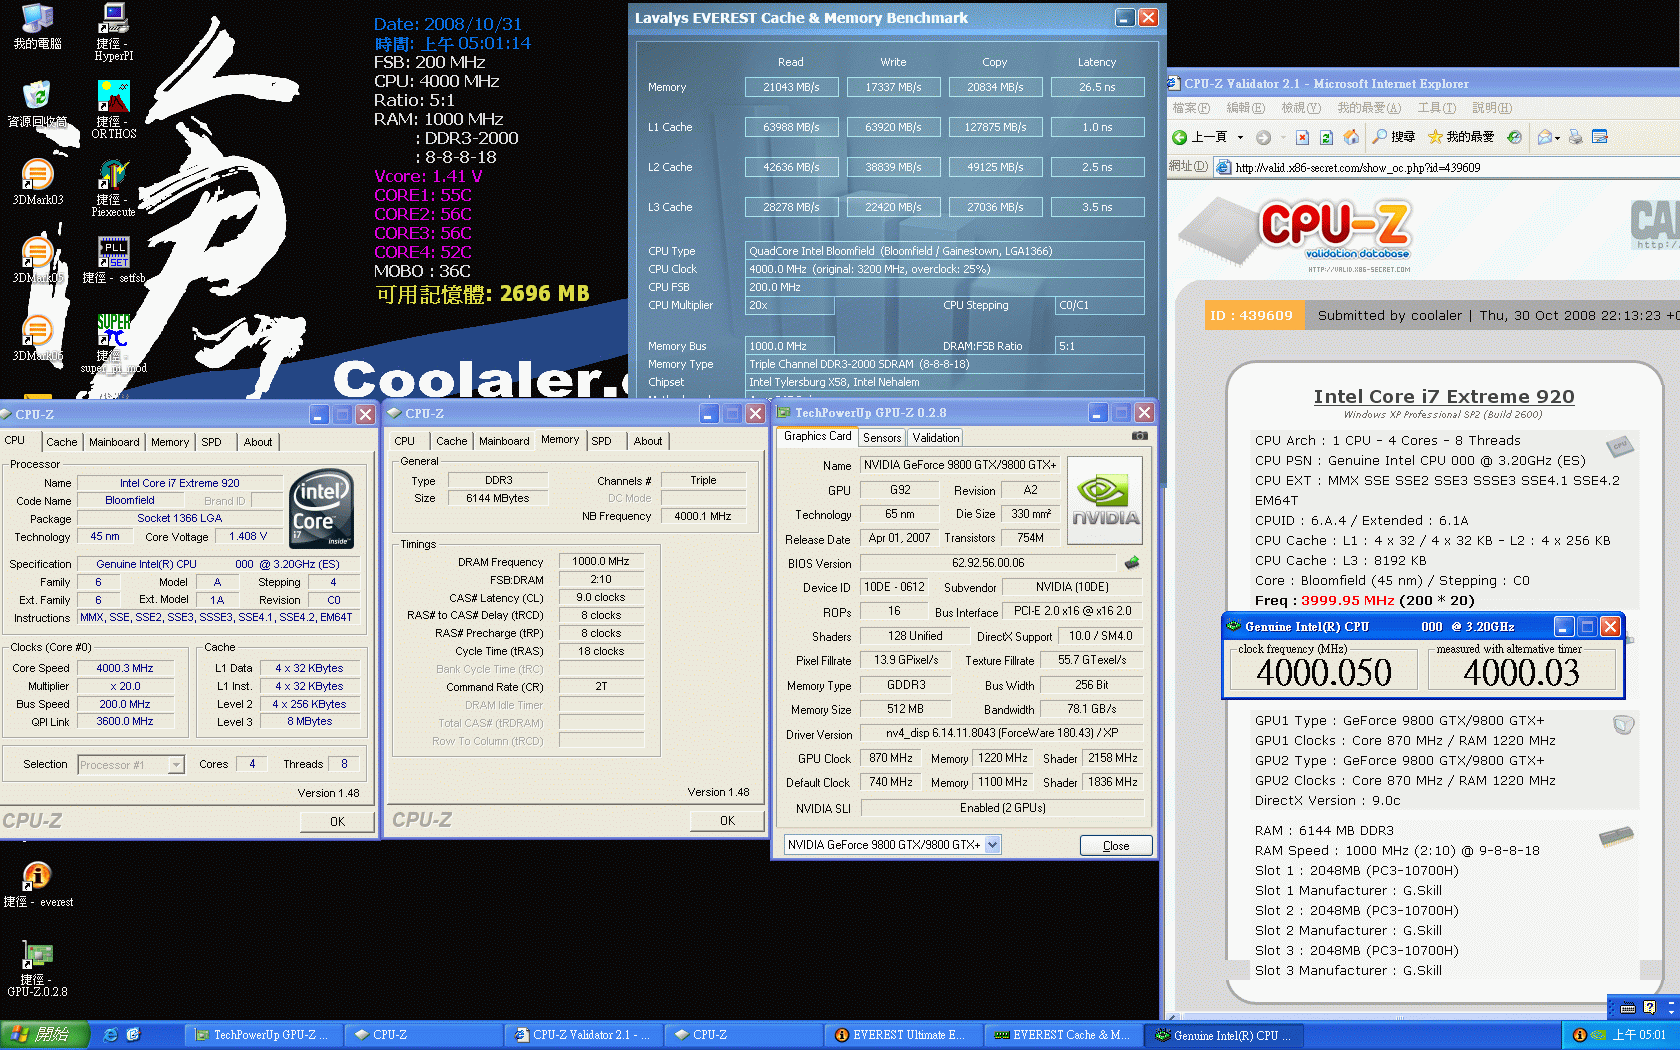Select SPD tab in CPU-Z Memory window

601,441
